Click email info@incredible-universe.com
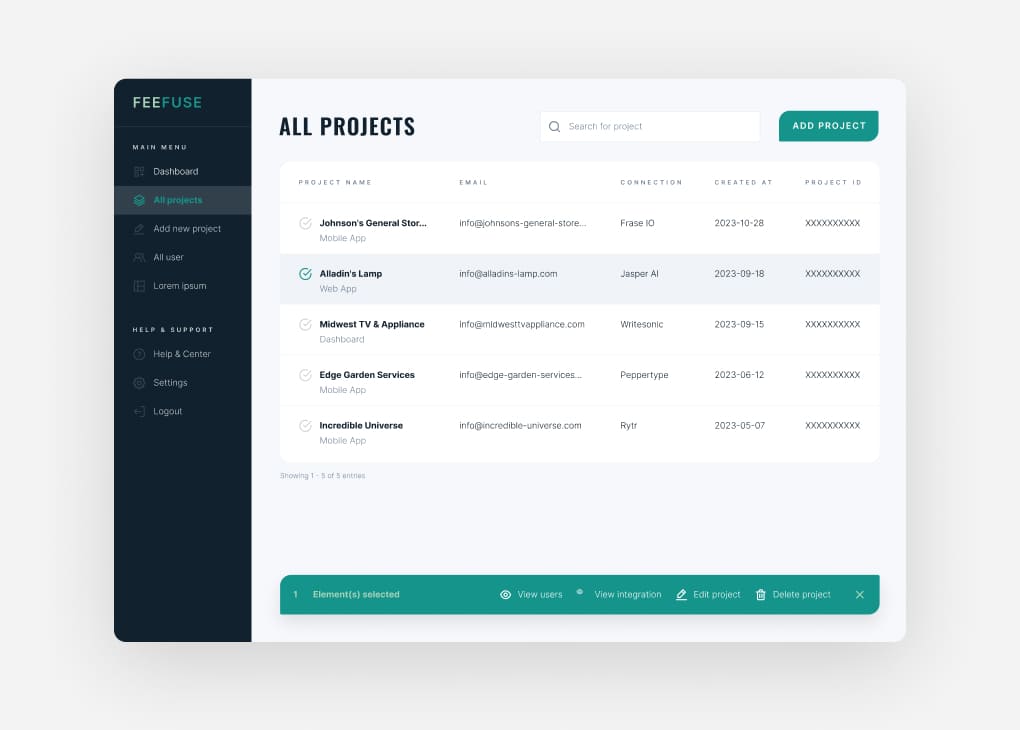This screenshot has width=1020, height=730. coord(520,426)
